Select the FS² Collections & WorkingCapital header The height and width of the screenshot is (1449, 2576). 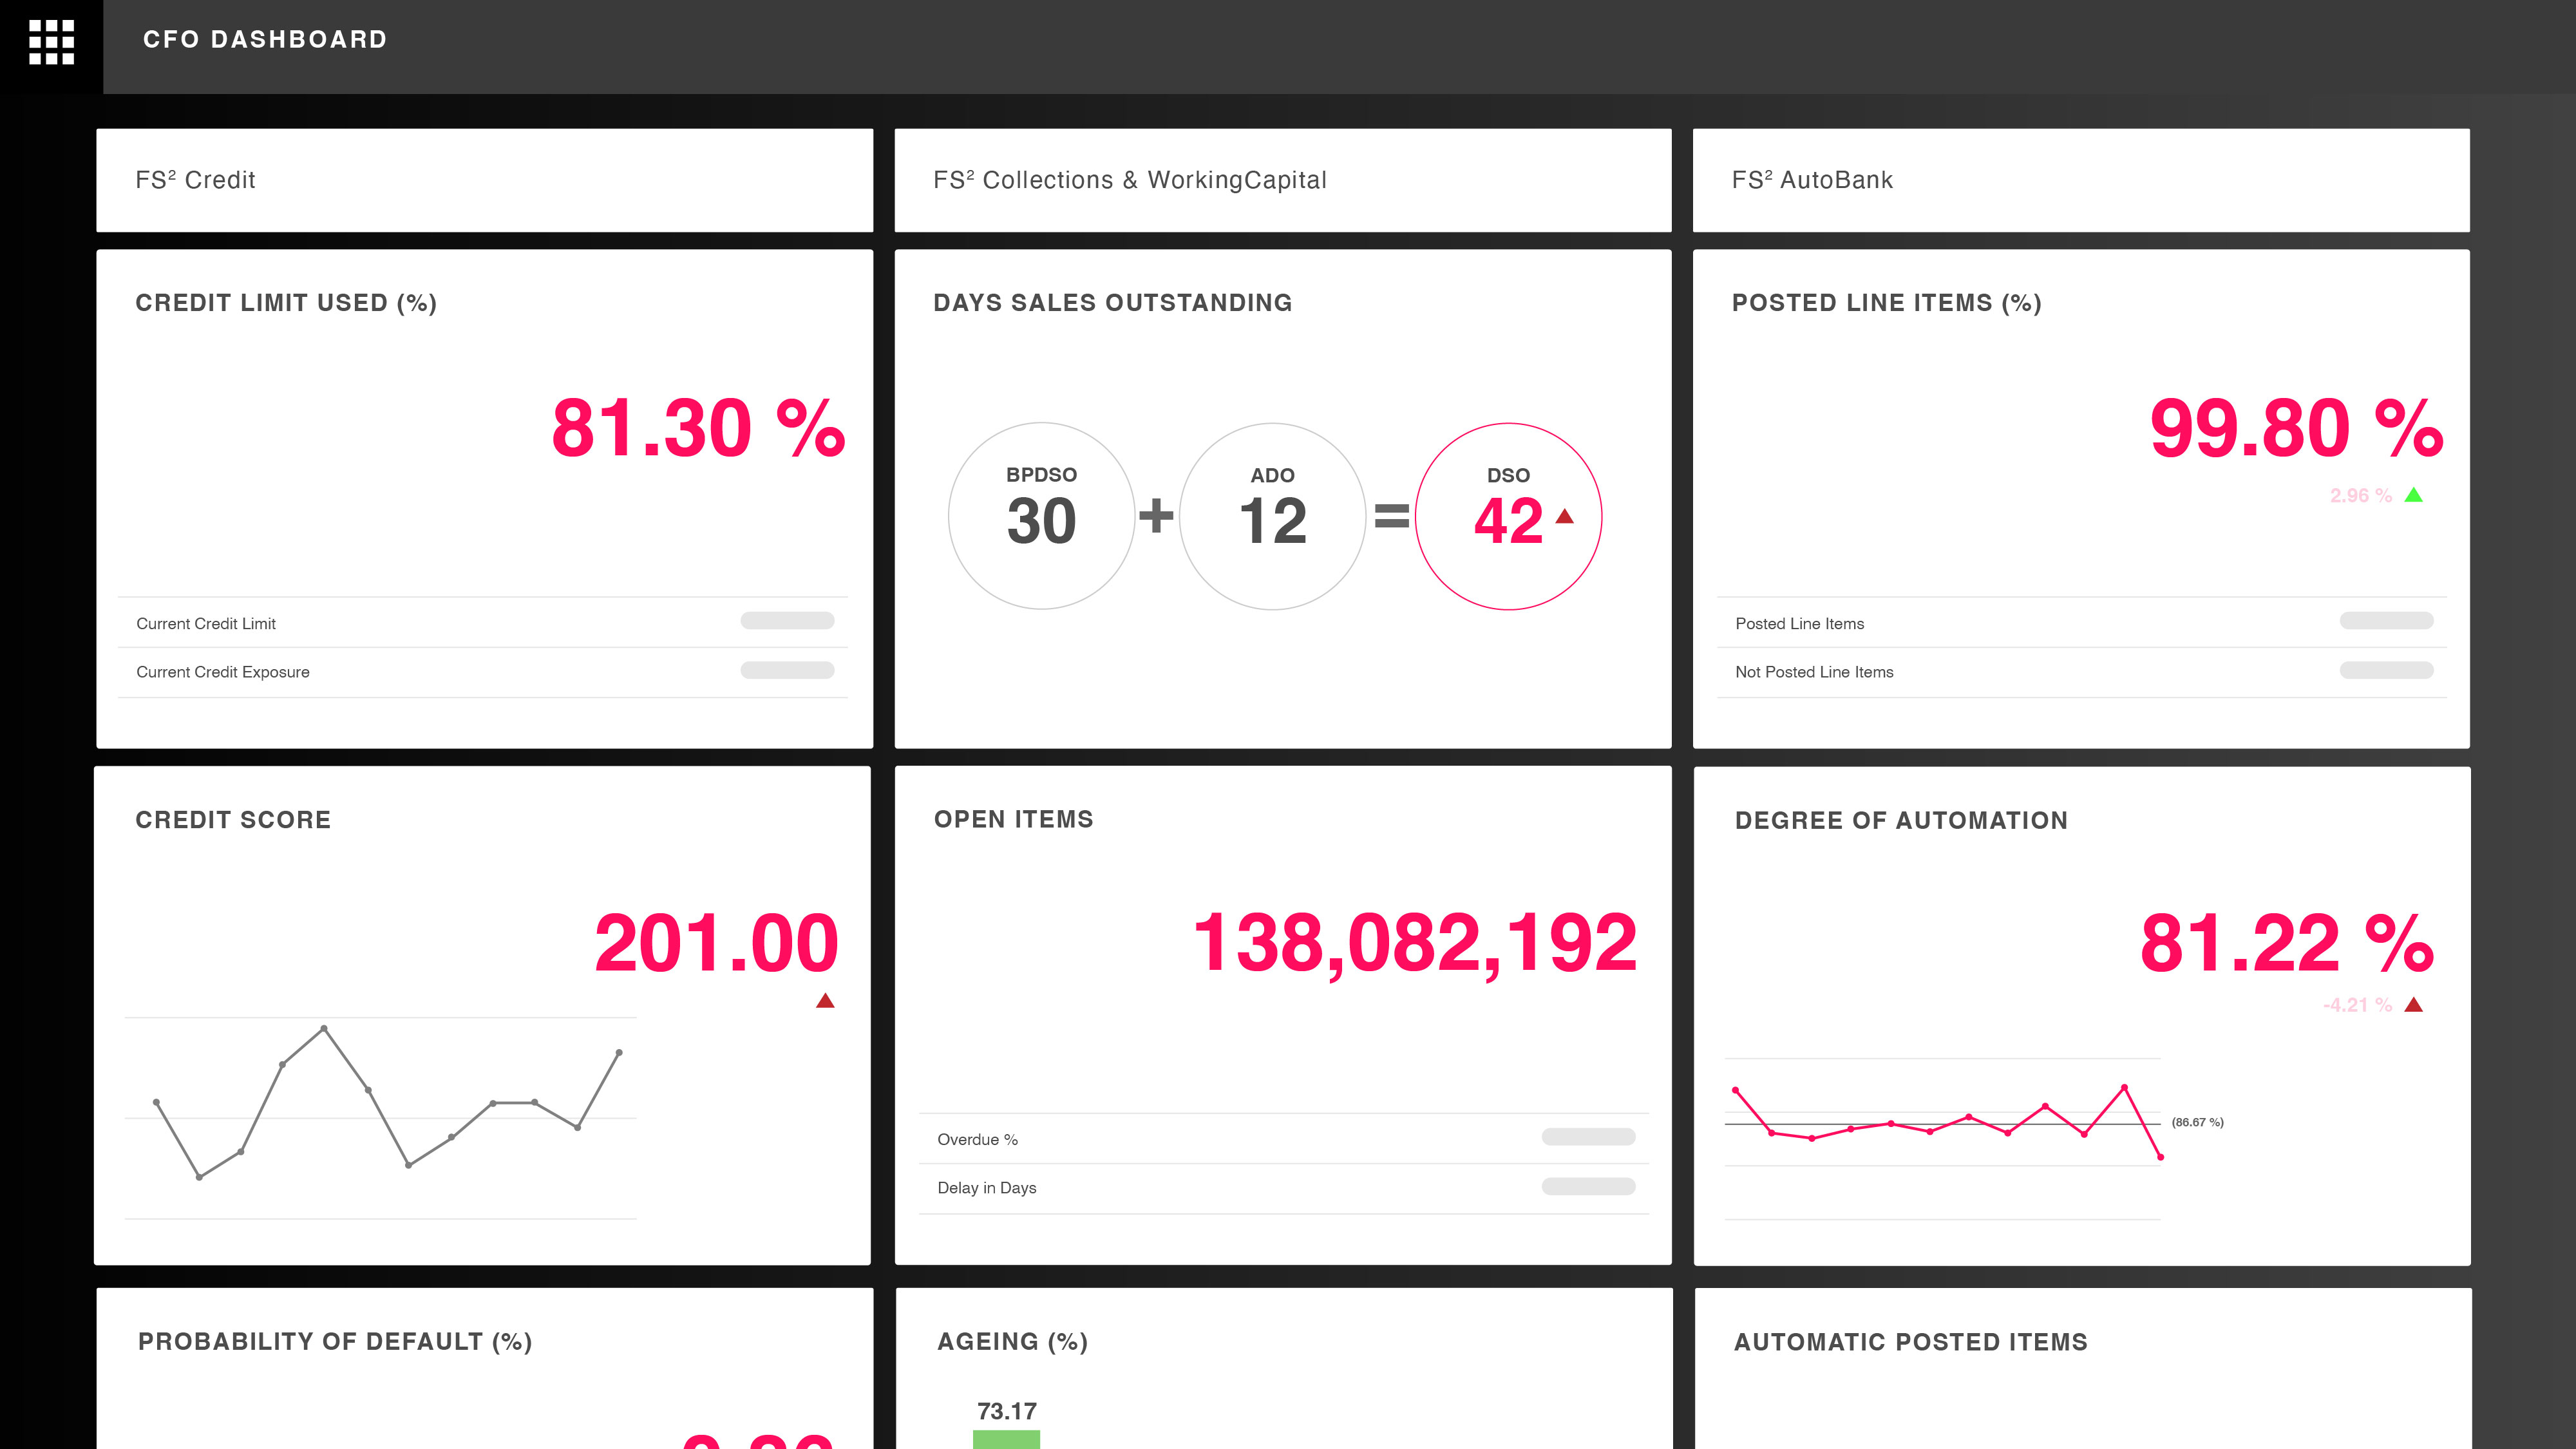(x=1130, y=180)
